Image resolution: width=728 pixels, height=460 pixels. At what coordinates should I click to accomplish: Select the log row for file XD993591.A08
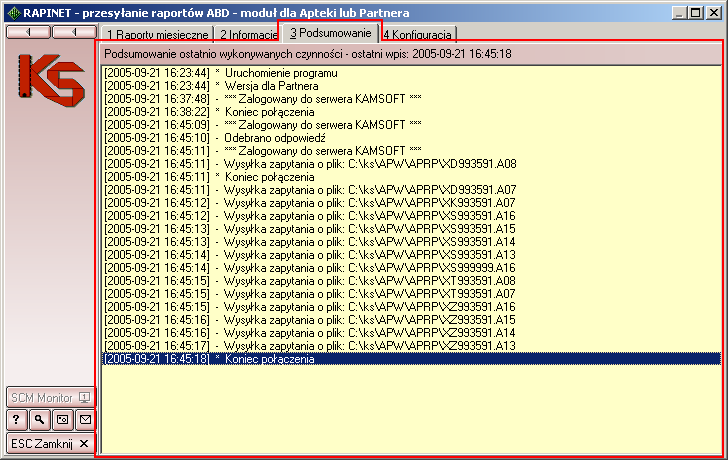(x=411, y=164)
